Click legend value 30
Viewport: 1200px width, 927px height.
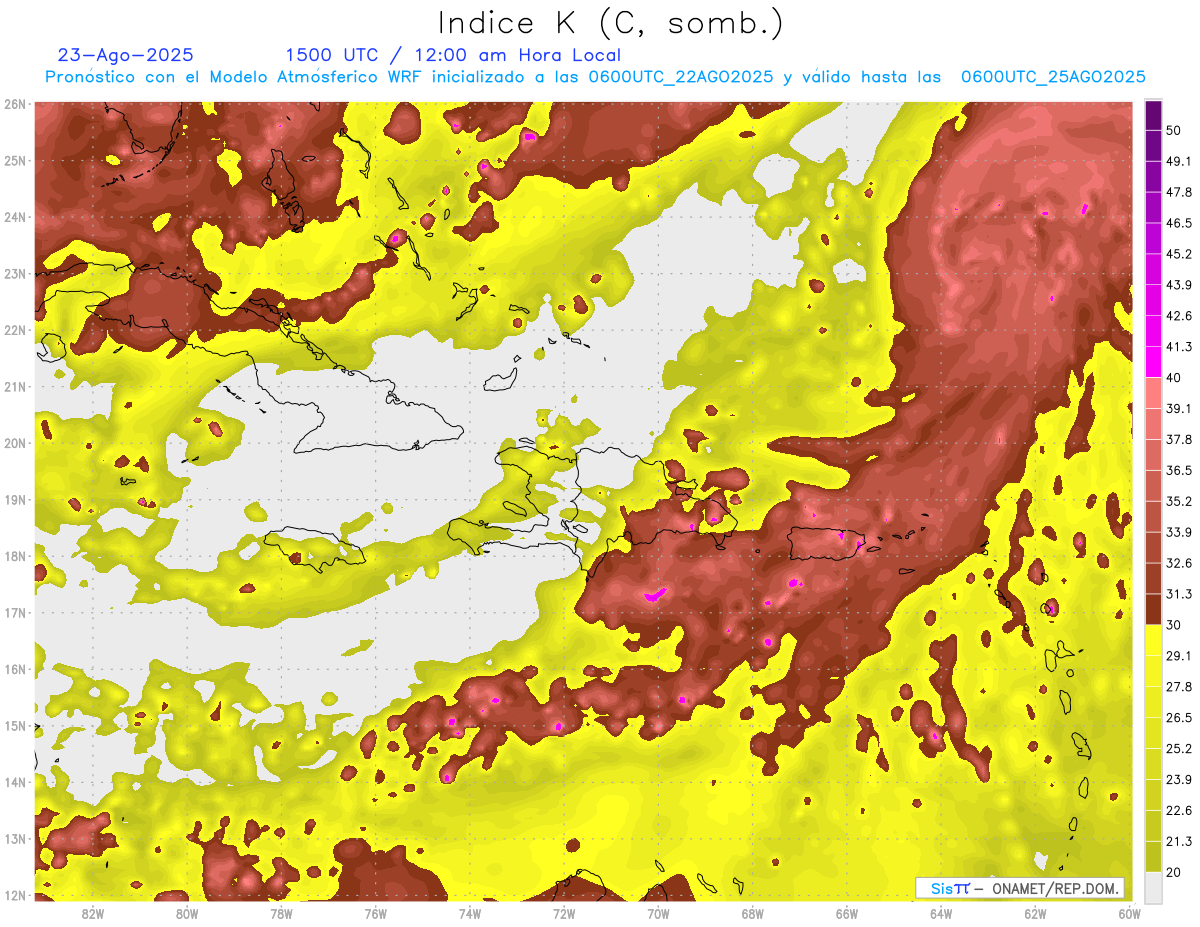1174,625
